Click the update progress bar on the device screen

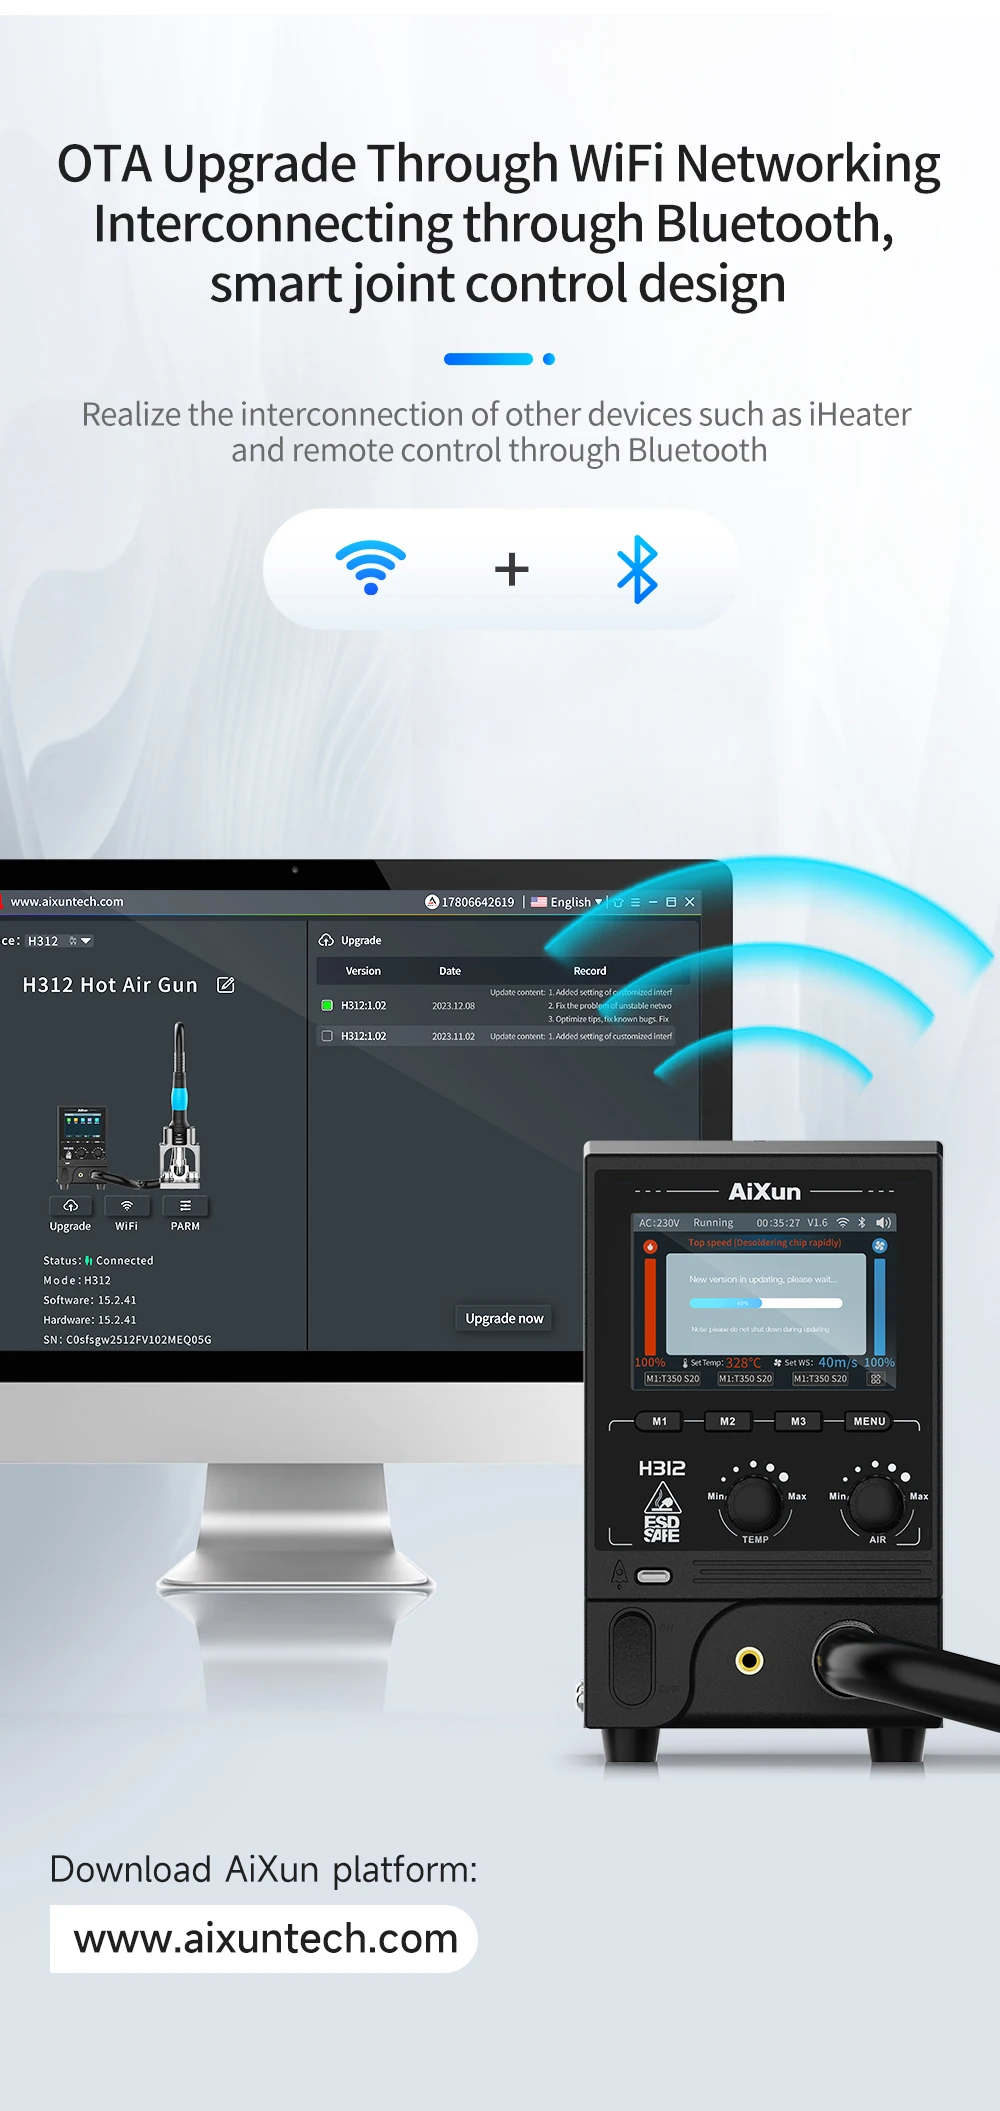click(766, 1303)
